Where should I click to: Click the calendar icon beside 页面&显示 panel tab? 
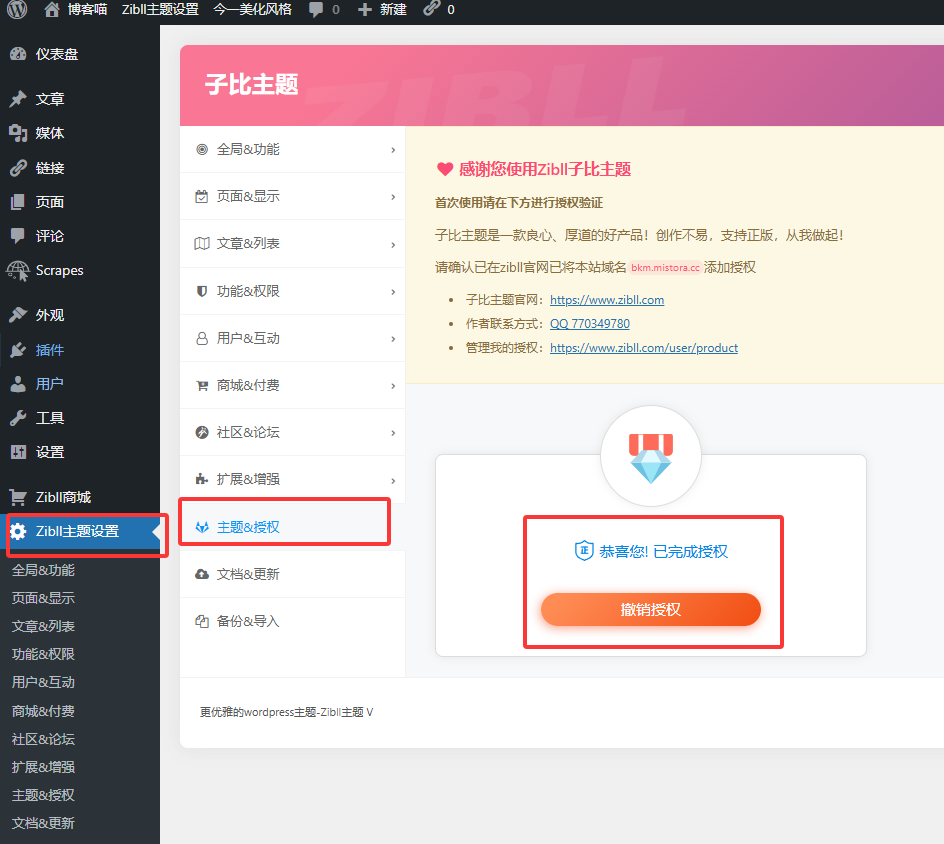tap(202, 196)
